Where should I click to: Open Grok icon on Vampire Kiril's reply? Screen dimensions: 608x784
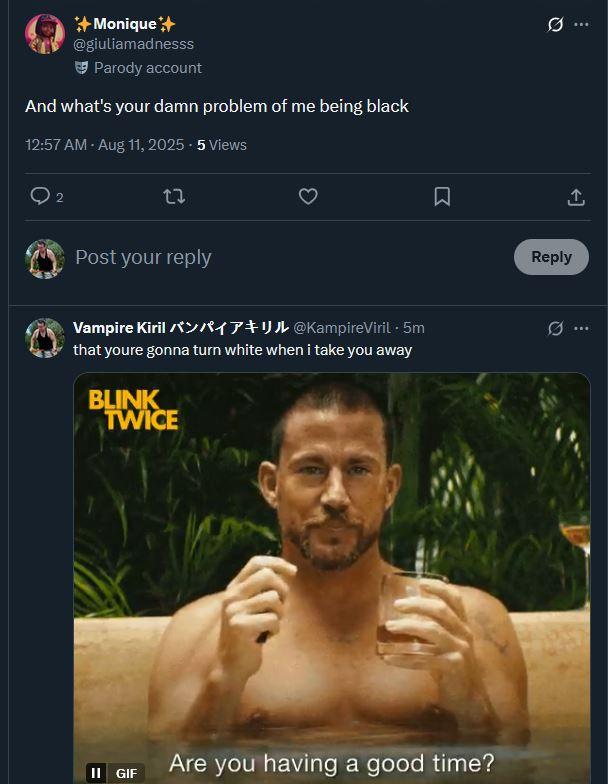click(x=556, y=328)
